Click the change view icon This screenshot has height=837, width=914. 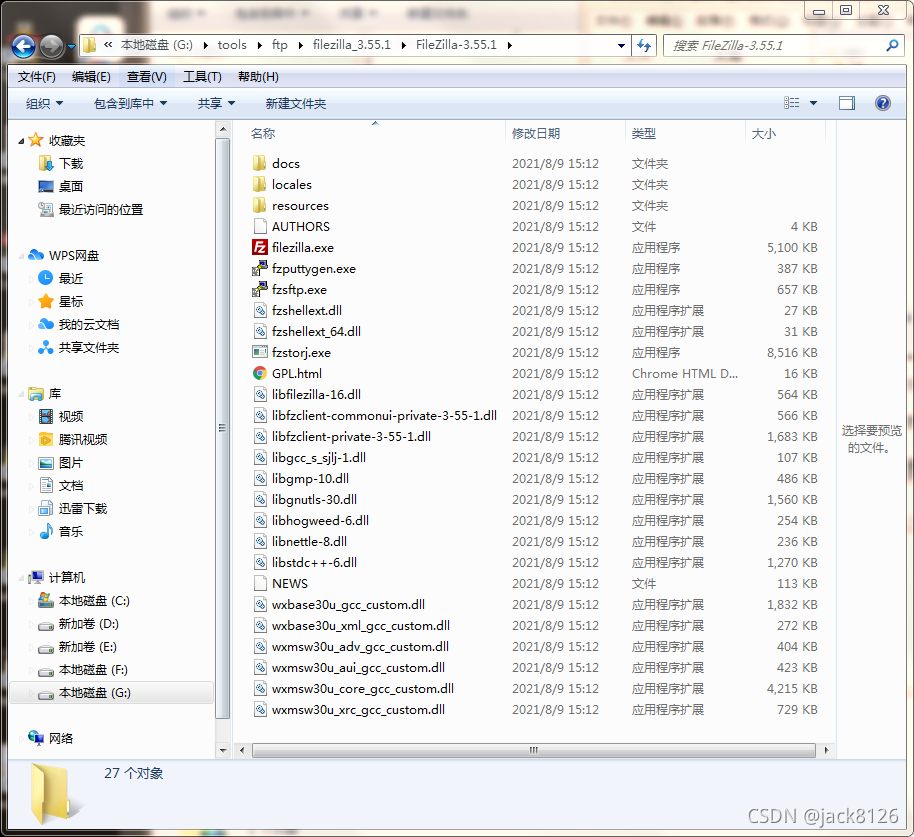pos(792,103)
